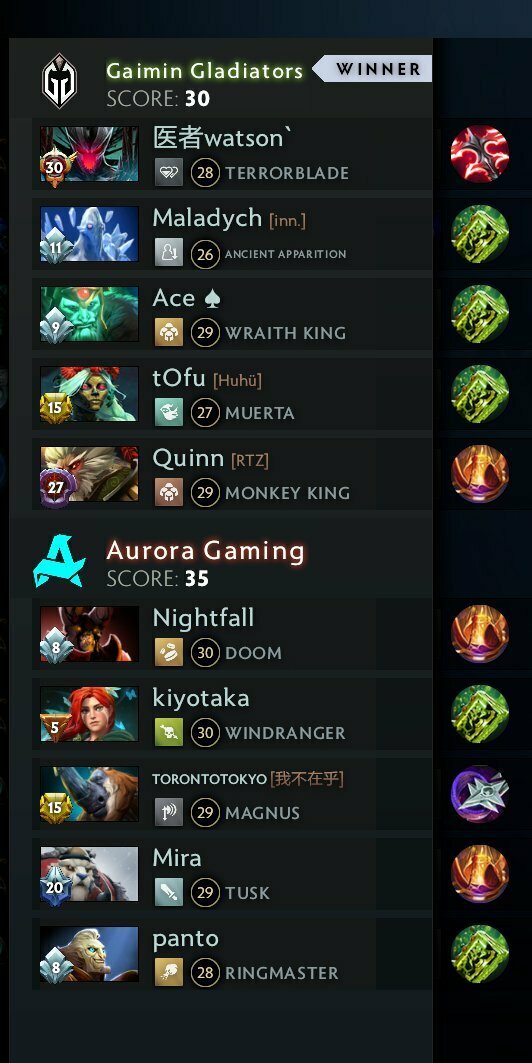532x1063 pixels.
Task: Click the green Windranger facet square icon
Action: [169, 733]
